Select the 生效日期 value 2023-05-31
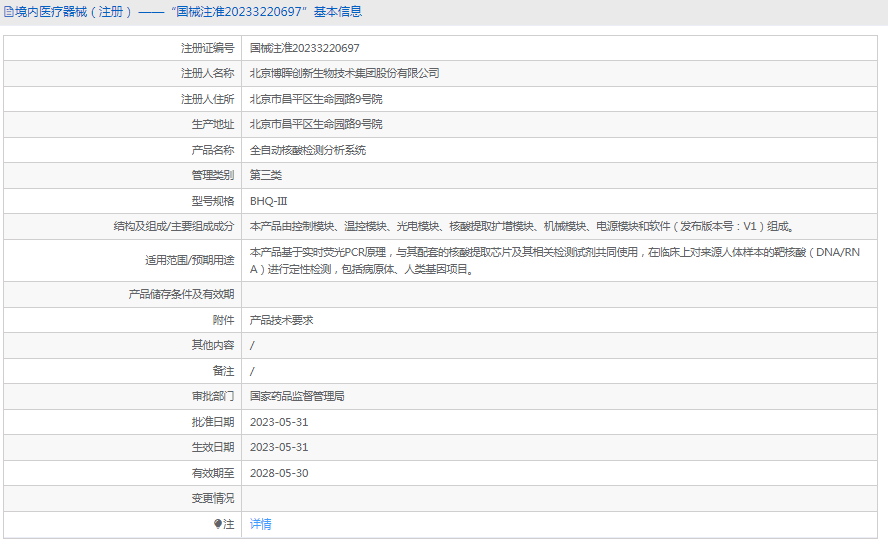 click(279, 447)
